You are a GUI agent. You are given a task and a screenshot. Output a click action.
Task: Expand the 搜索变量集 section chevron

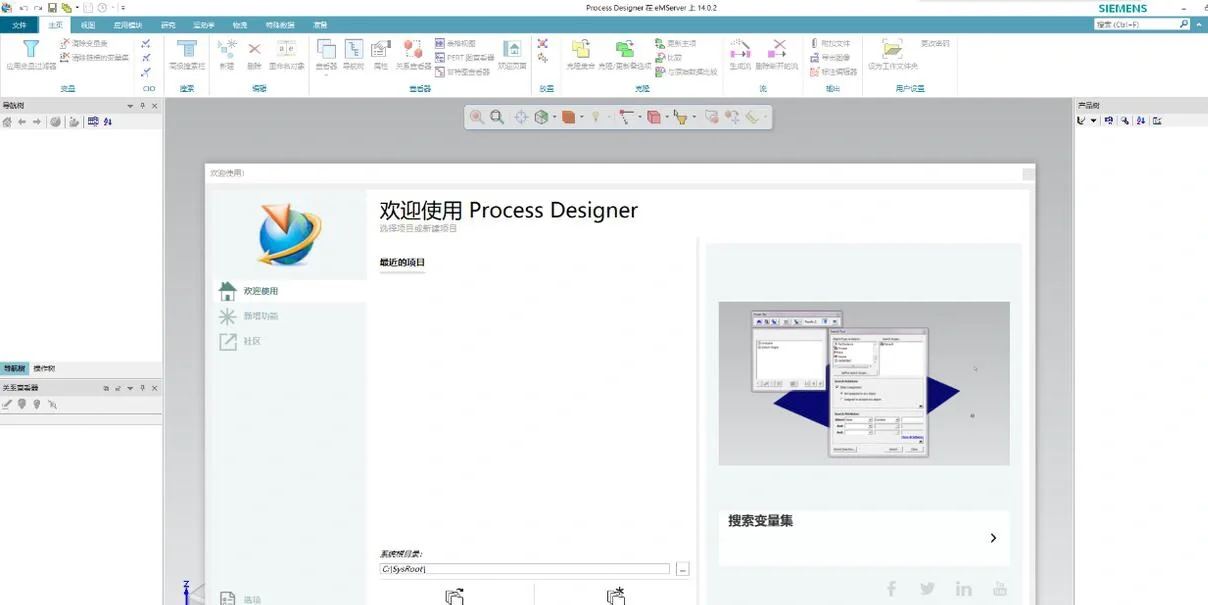[993, 538]
